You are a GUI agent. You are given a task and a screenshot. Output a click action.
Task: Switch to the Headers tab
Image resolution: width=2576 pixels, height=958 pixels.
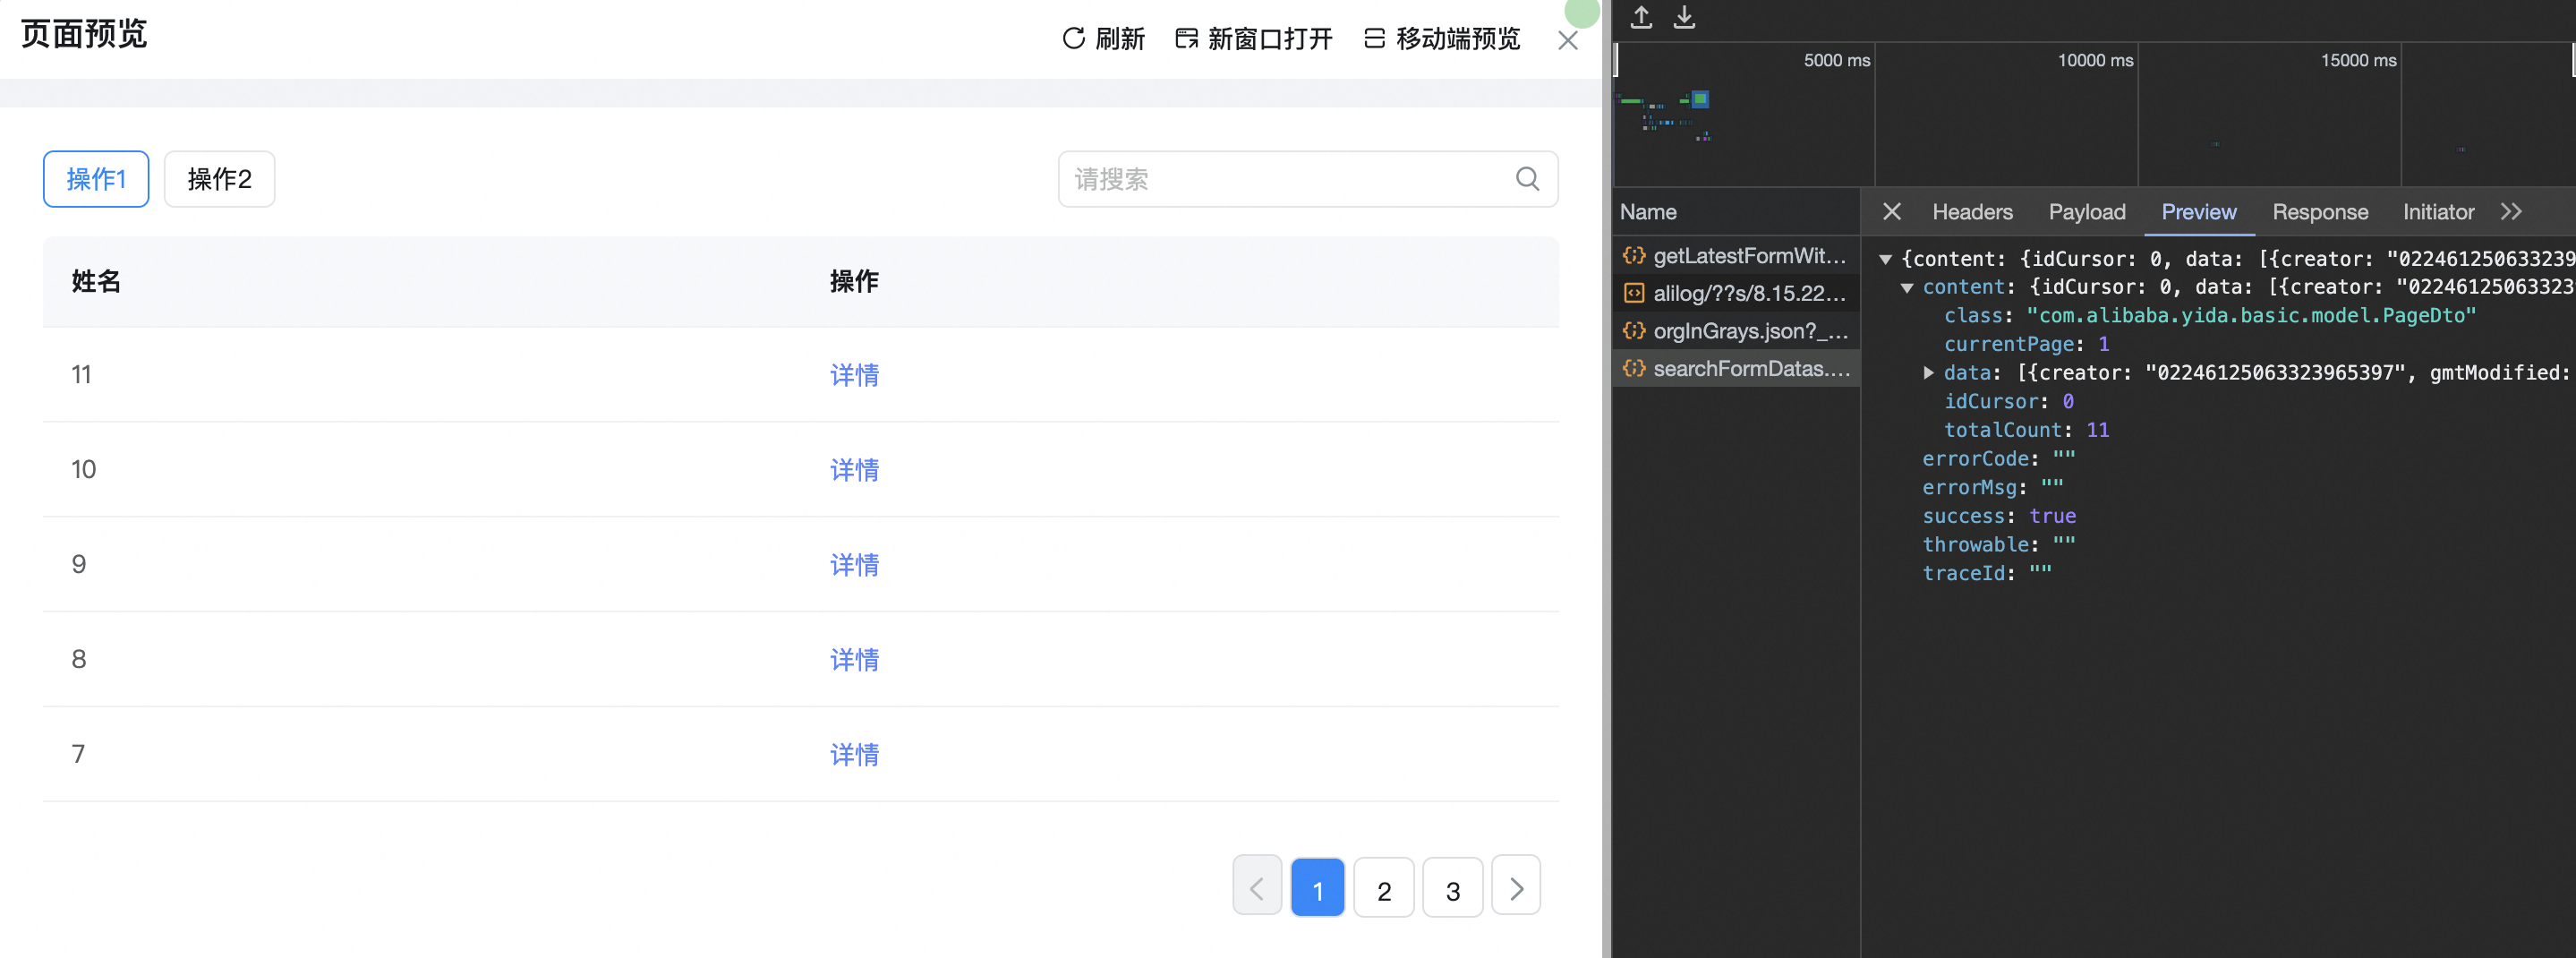pos(1972,212)
